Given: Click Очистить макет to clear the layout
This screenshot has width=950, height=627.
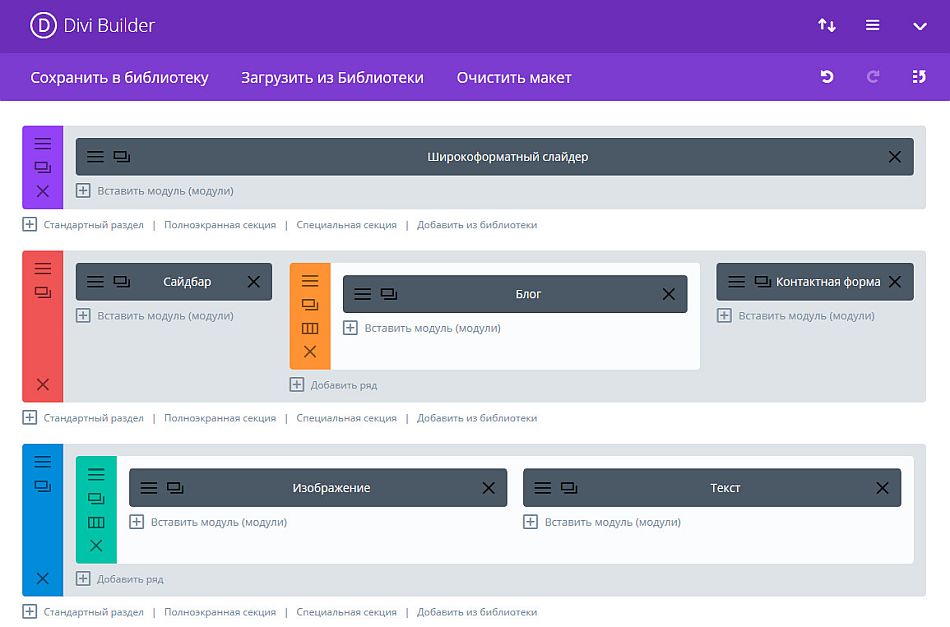Looking at the screenshot, I should tap(513, 76).
